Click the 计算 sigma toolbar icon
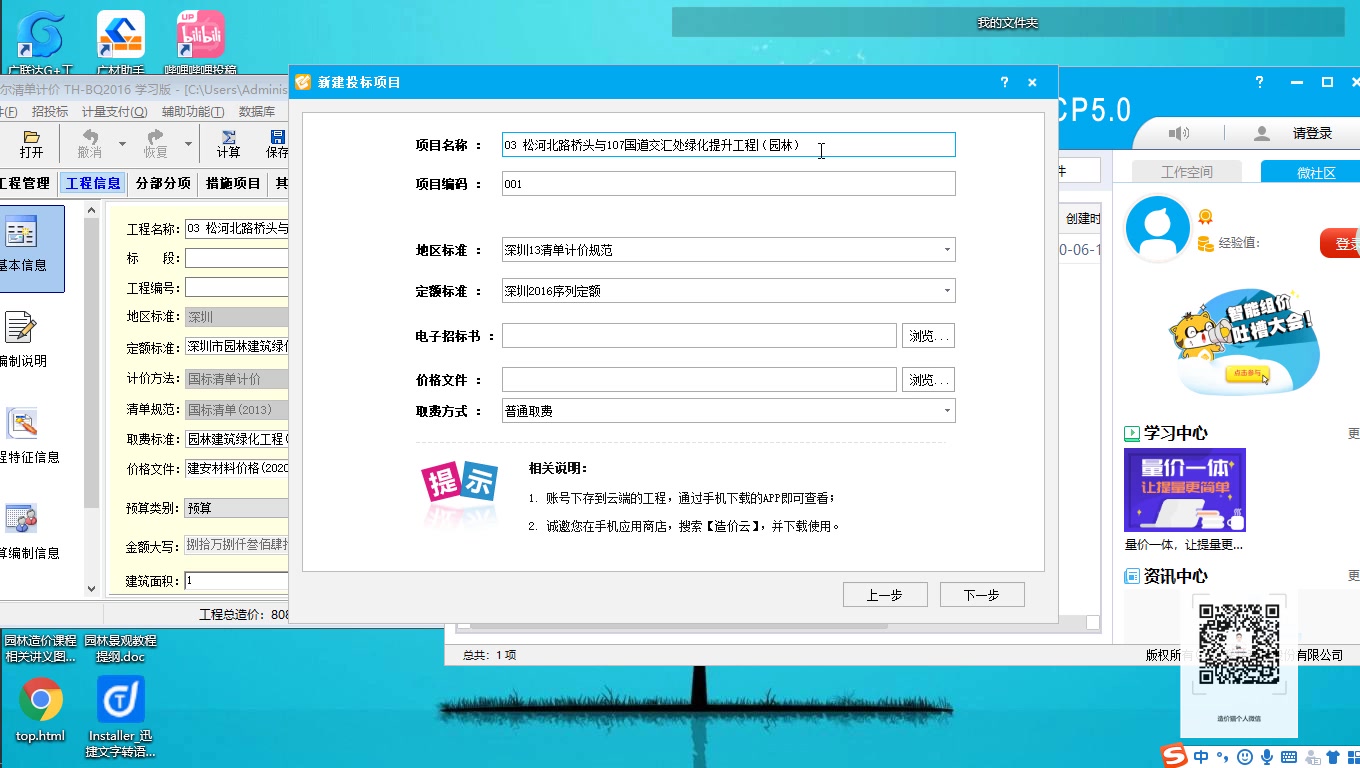This screenshot has height=768, width=1360. point(228,144)
